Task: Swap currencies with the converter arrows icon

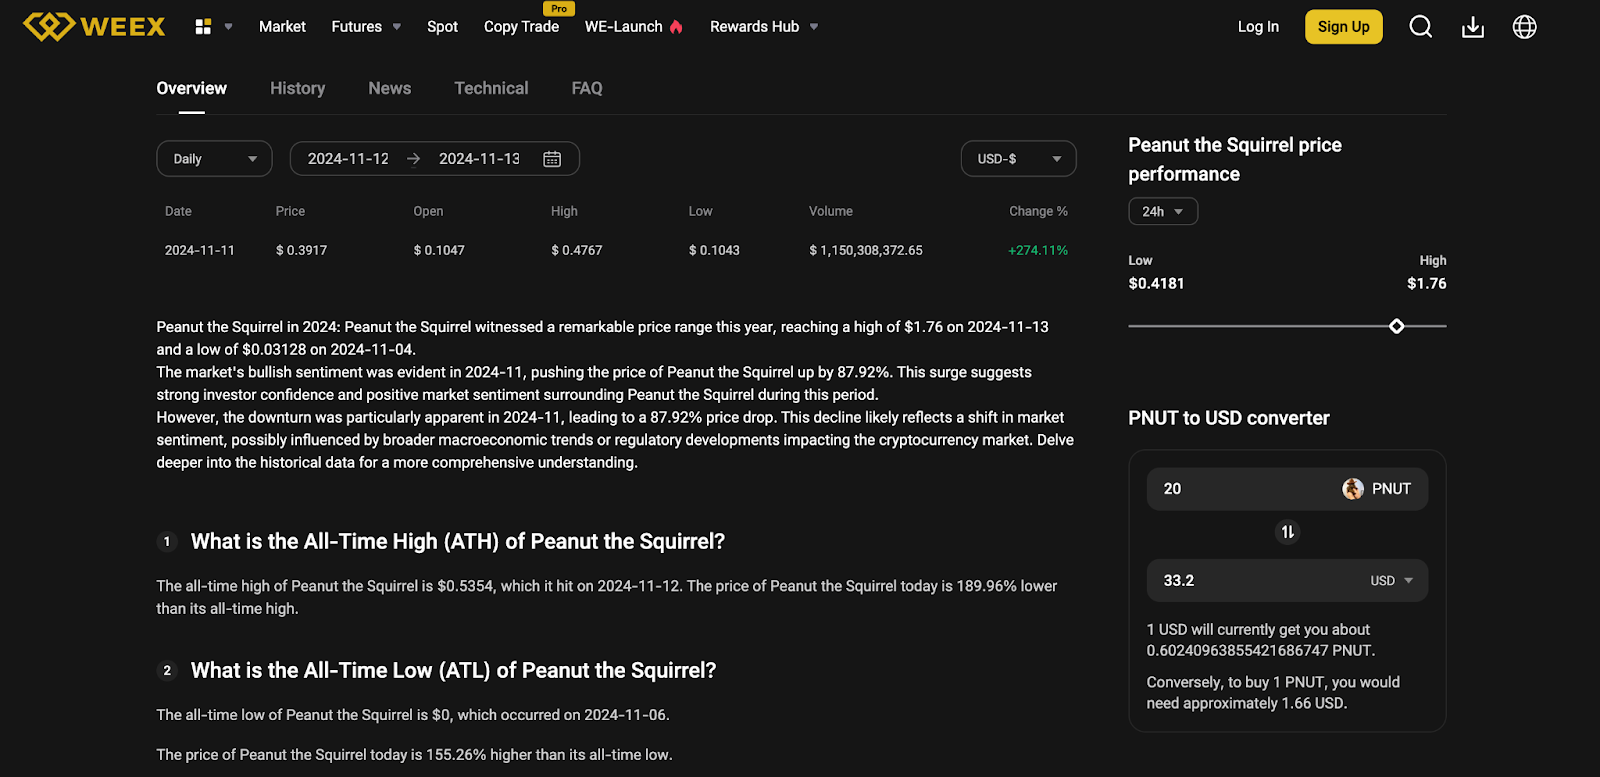Action: [x=1288, y=532]
